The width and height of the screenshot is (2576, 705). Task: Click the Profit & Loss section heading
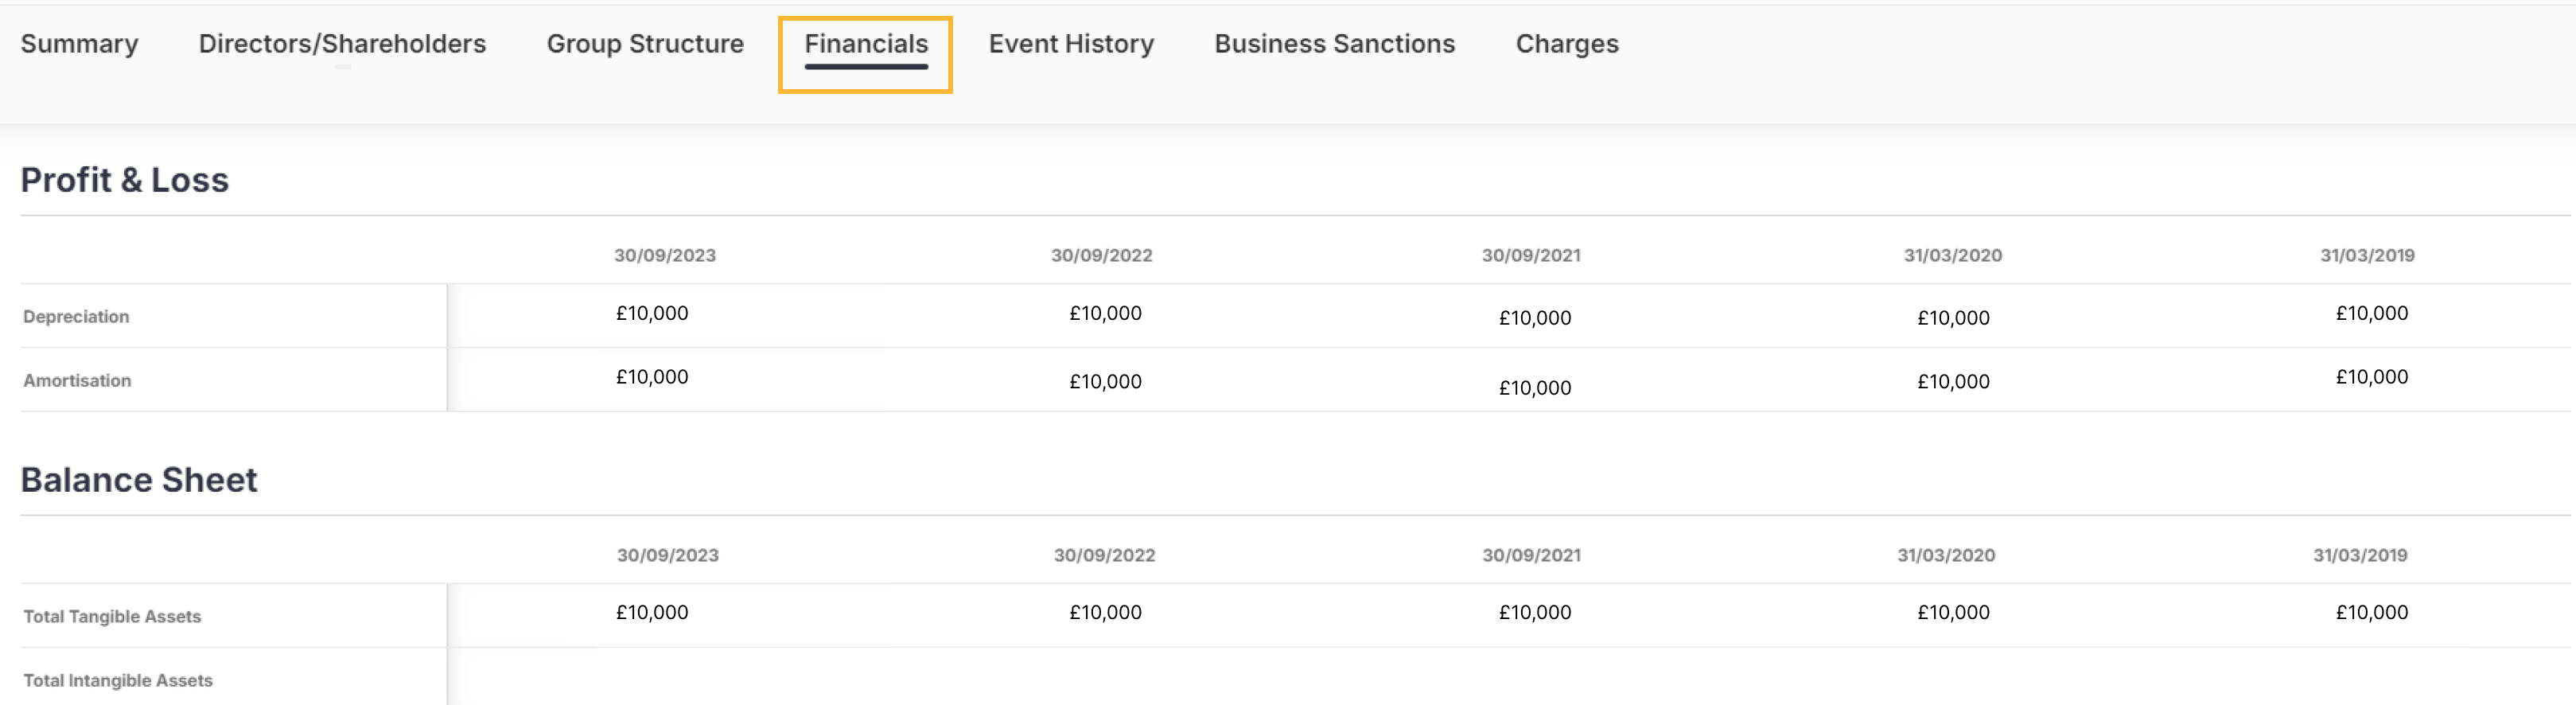pos(125,180)
